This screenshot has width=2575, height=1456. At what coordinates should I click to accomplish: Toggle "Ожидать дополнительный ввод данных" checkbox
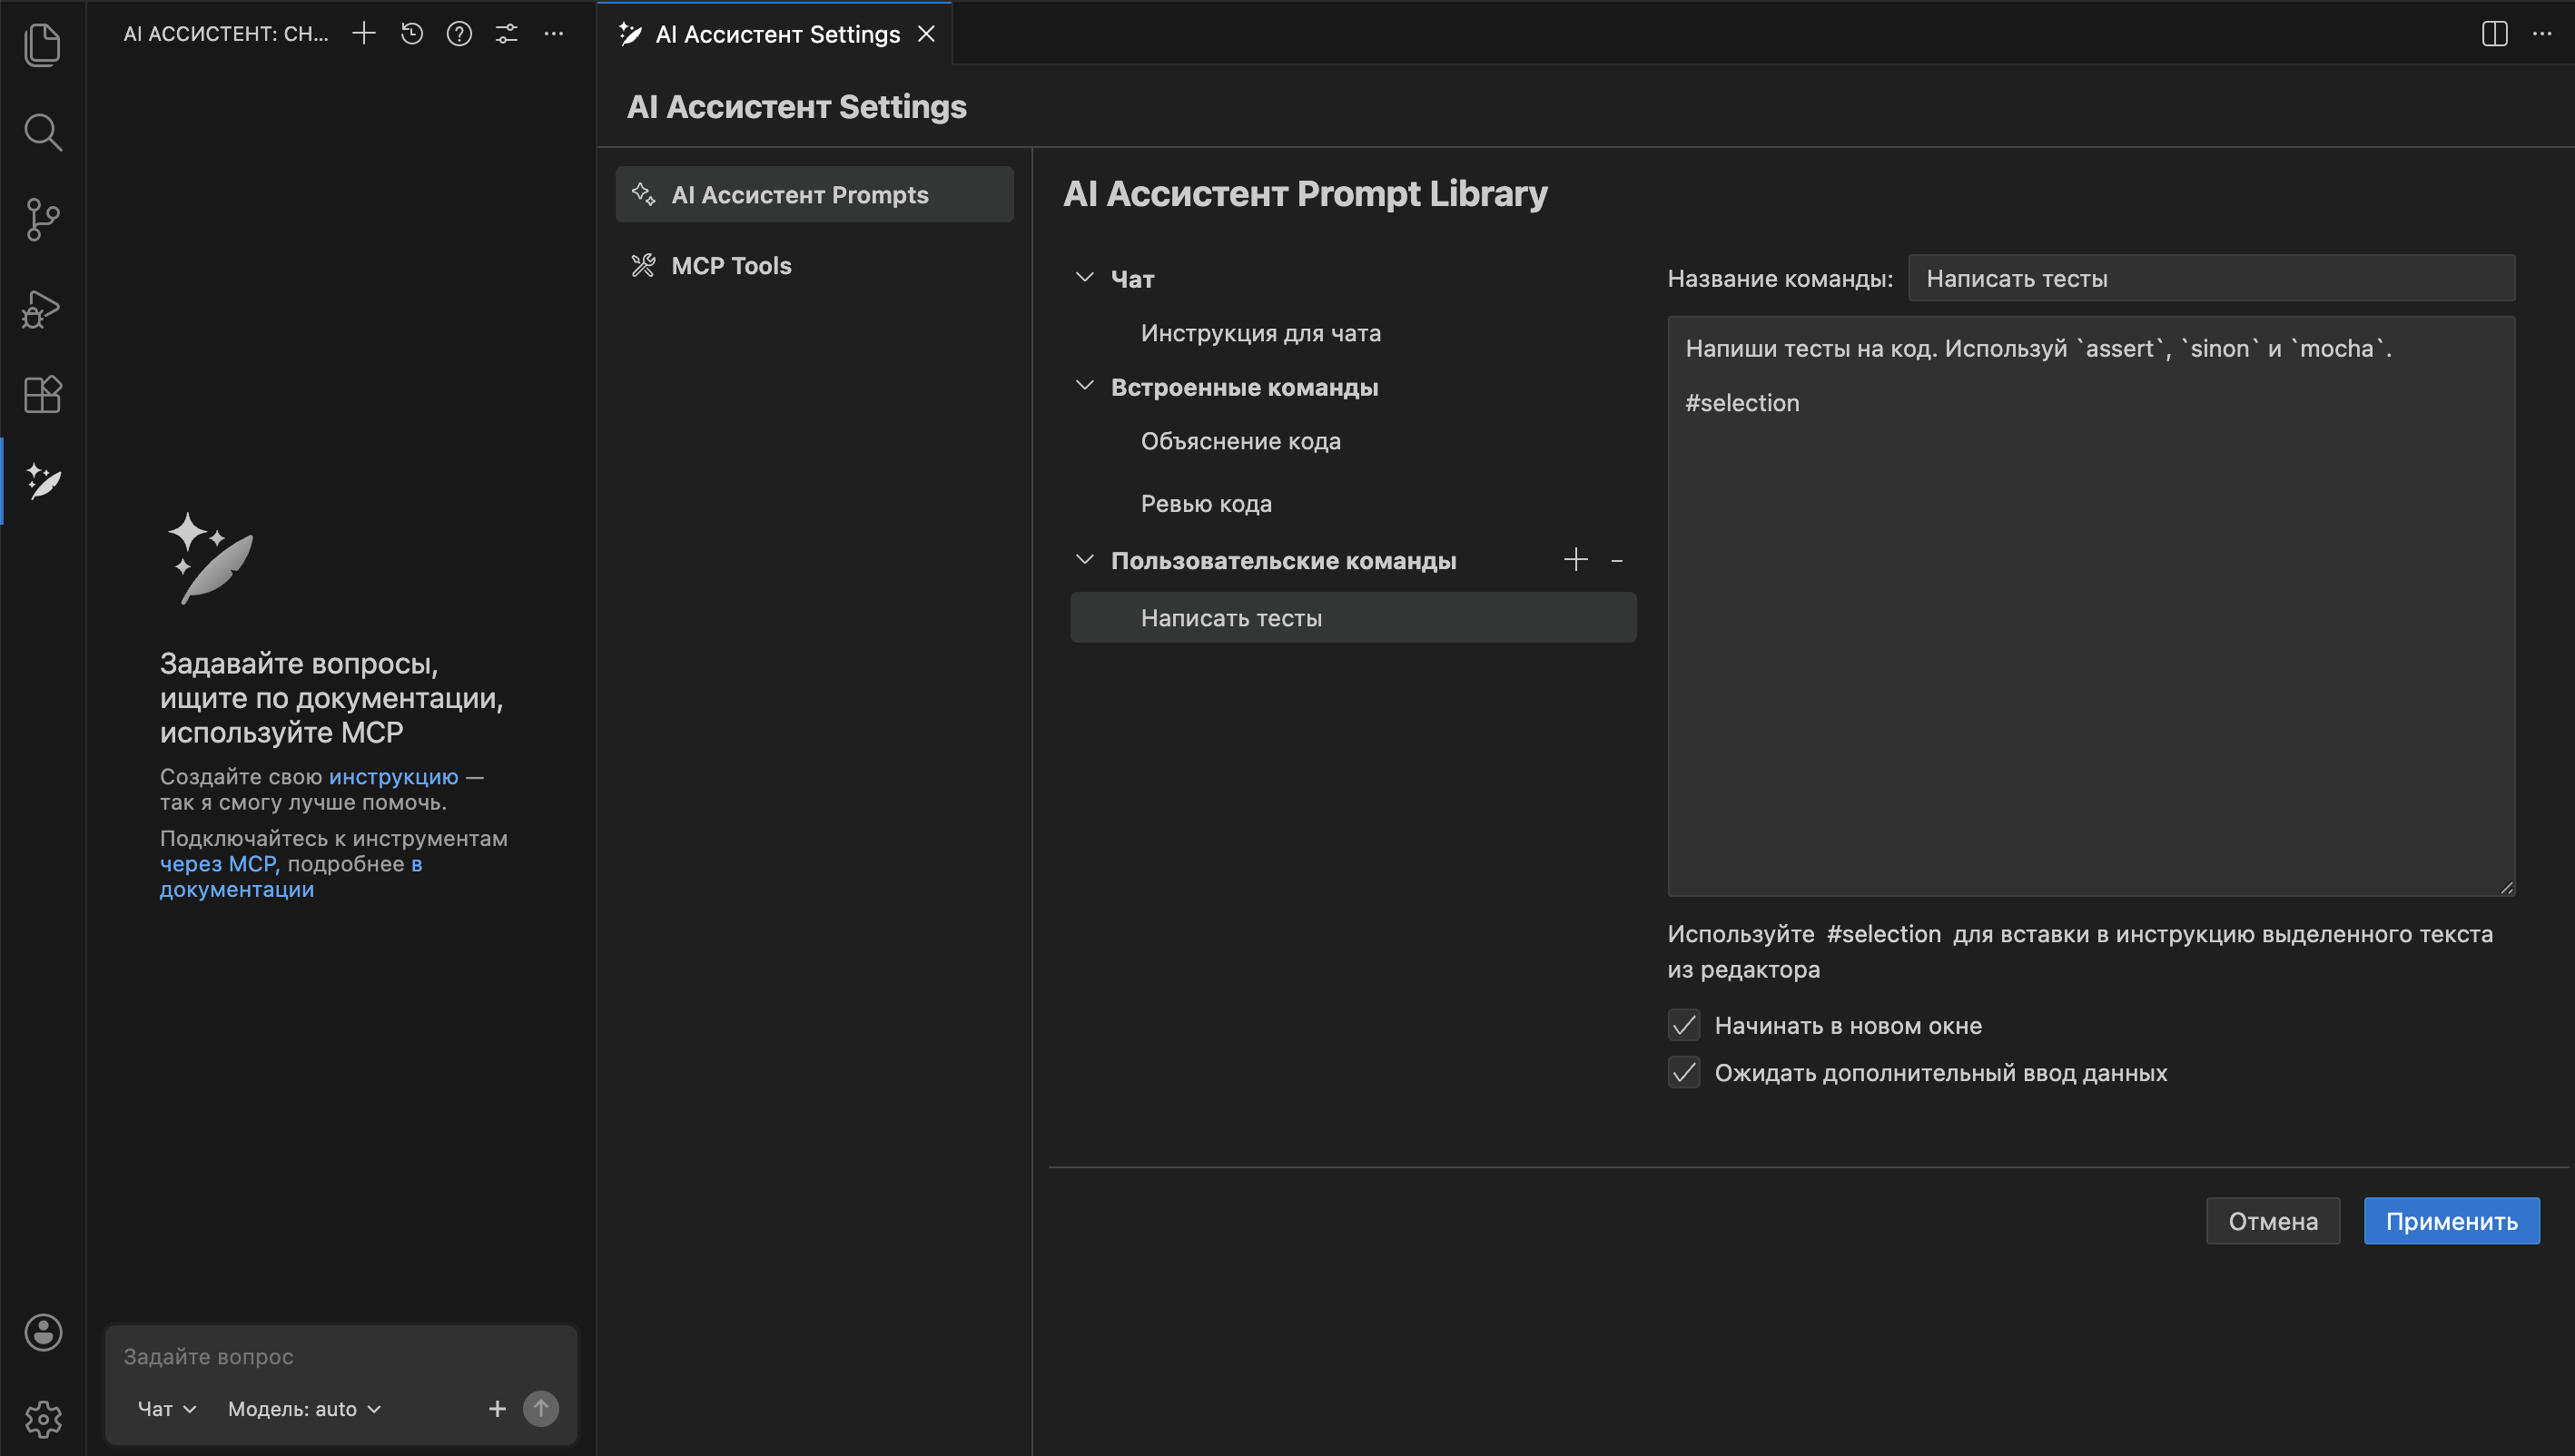coord(1684,1073)
